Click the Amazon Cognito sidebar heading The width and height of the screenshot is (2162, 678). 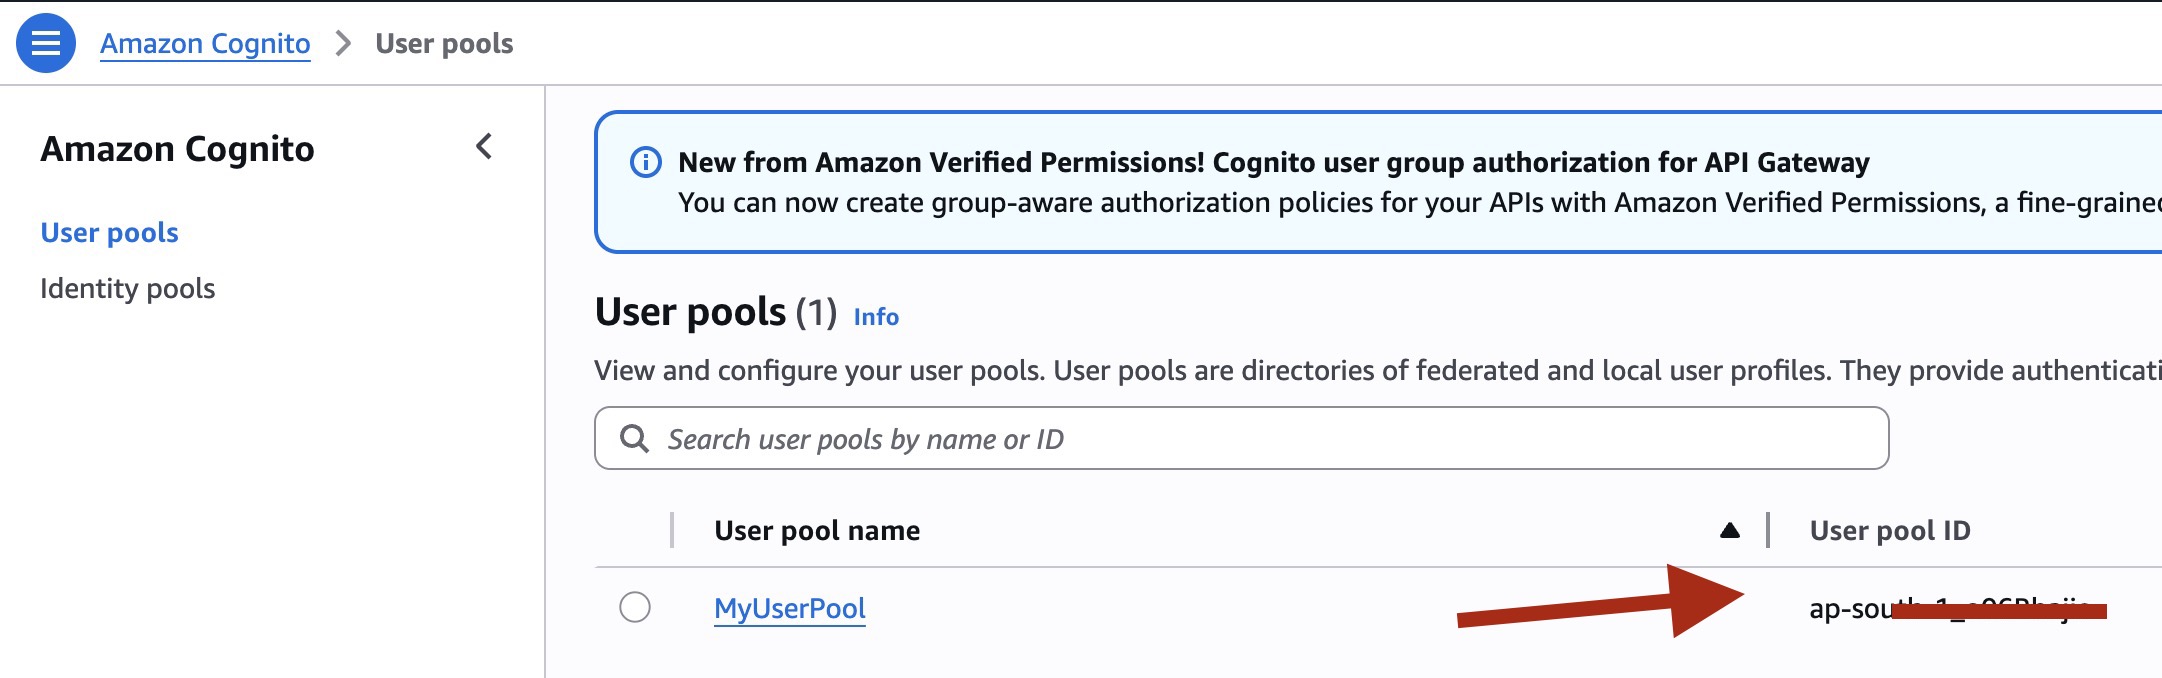(x=177, y=149)
